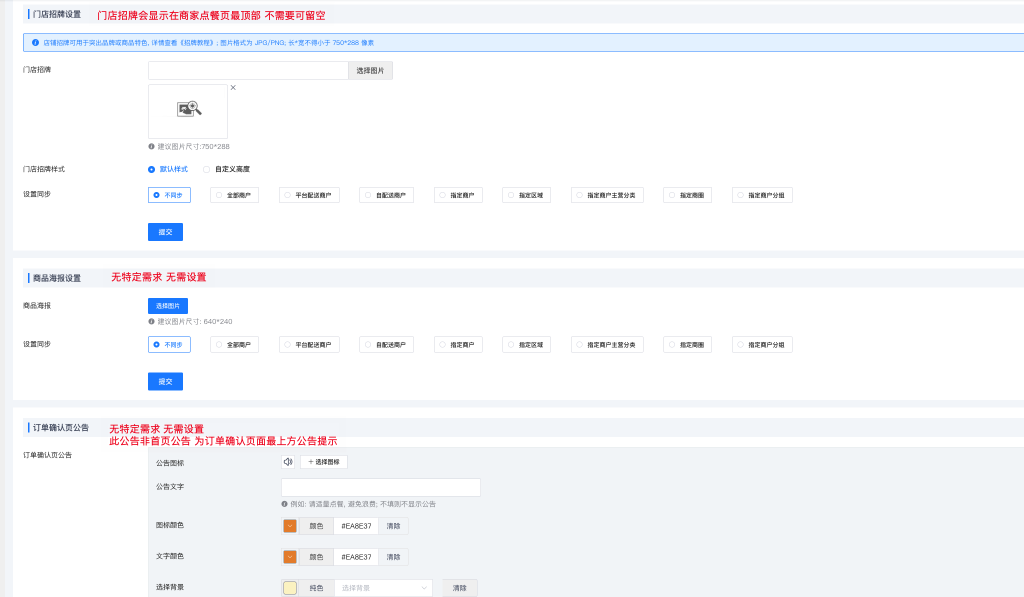Click blue 选择图片 button for product poster
1024x597 pixels.
pyautogui.click(x=168, y=306)
